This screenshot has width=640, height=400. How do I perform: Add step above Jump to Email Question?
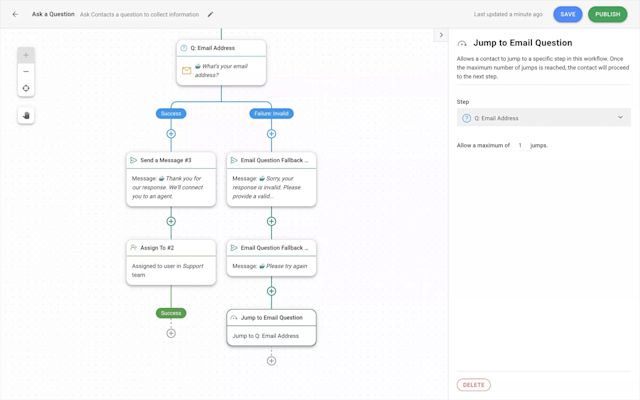pos(271,291)
